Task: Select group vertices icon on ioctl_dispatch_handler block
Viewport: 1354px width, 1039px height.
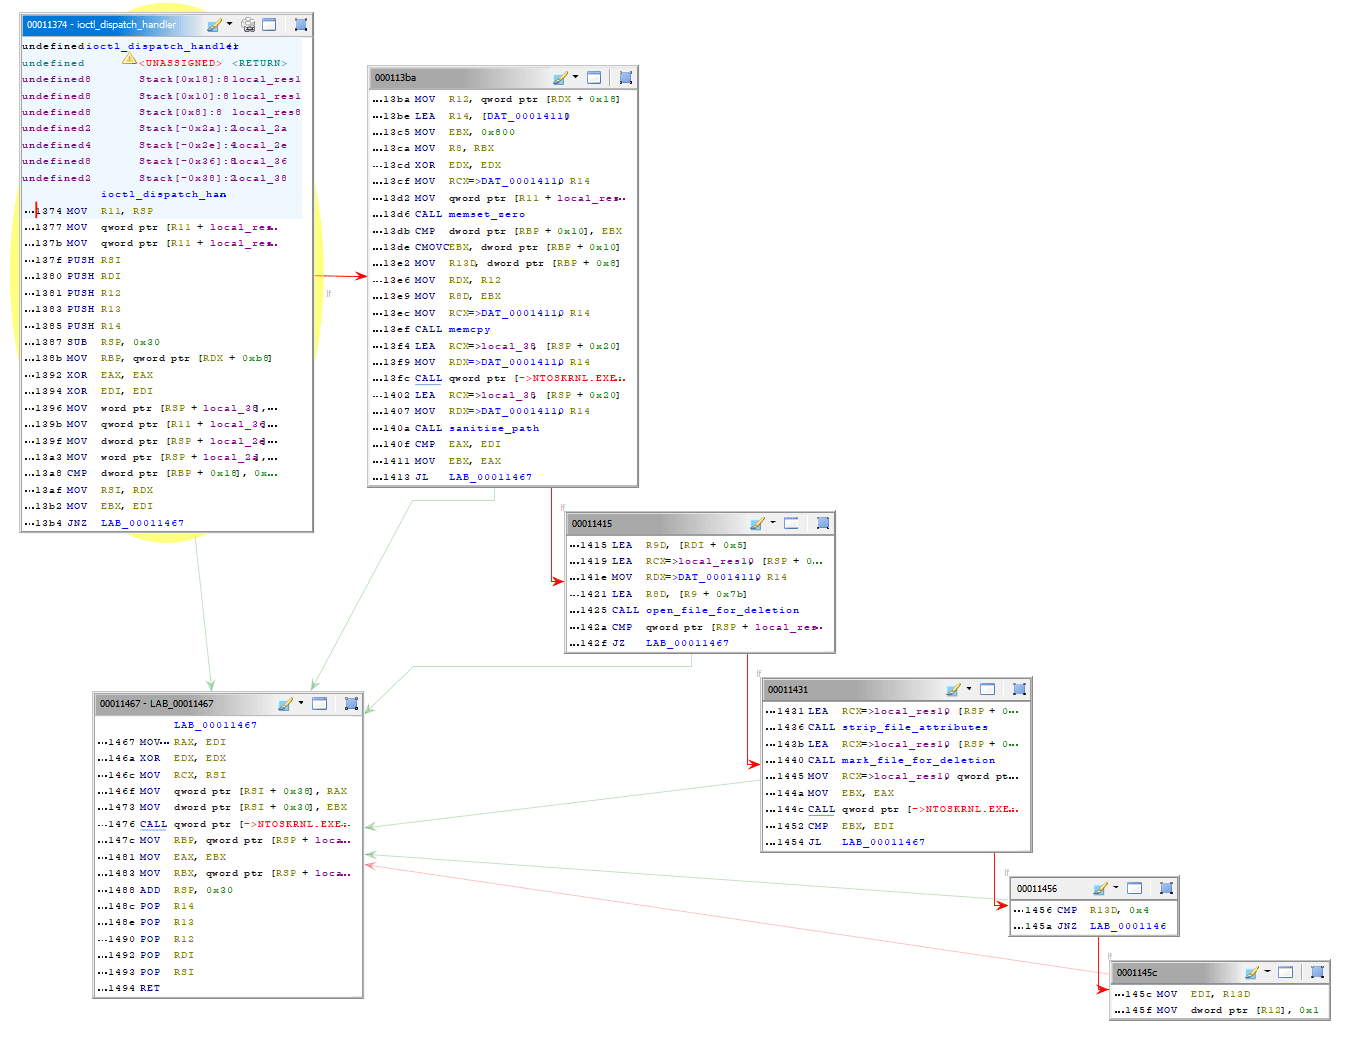Action: click(x=299, y=24)
